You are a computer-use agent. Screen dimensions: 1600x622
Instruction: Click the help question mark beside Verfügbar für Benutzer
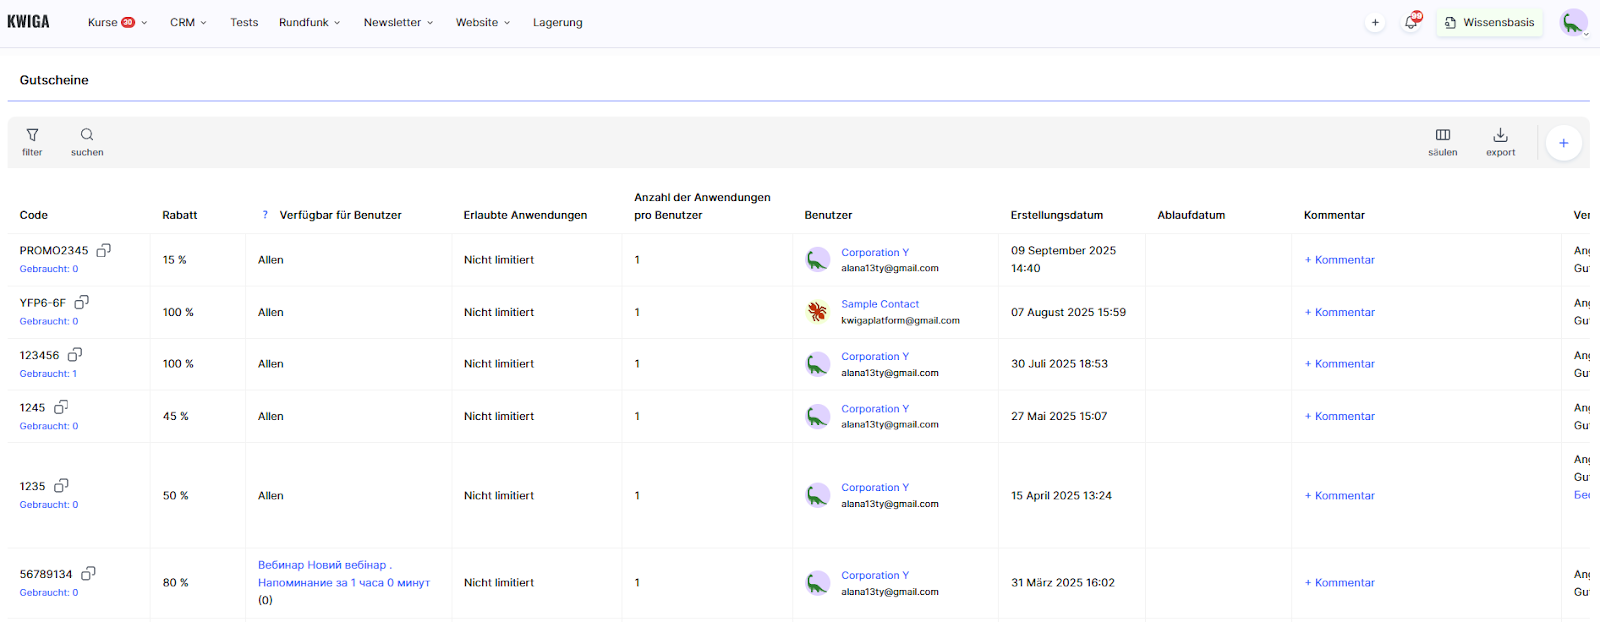click(x=265, y=215)
